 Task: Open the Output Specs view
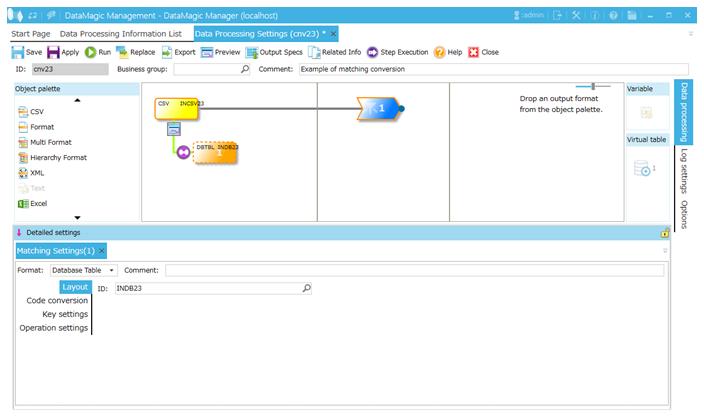pyautogui.click(x=252, y=52)
